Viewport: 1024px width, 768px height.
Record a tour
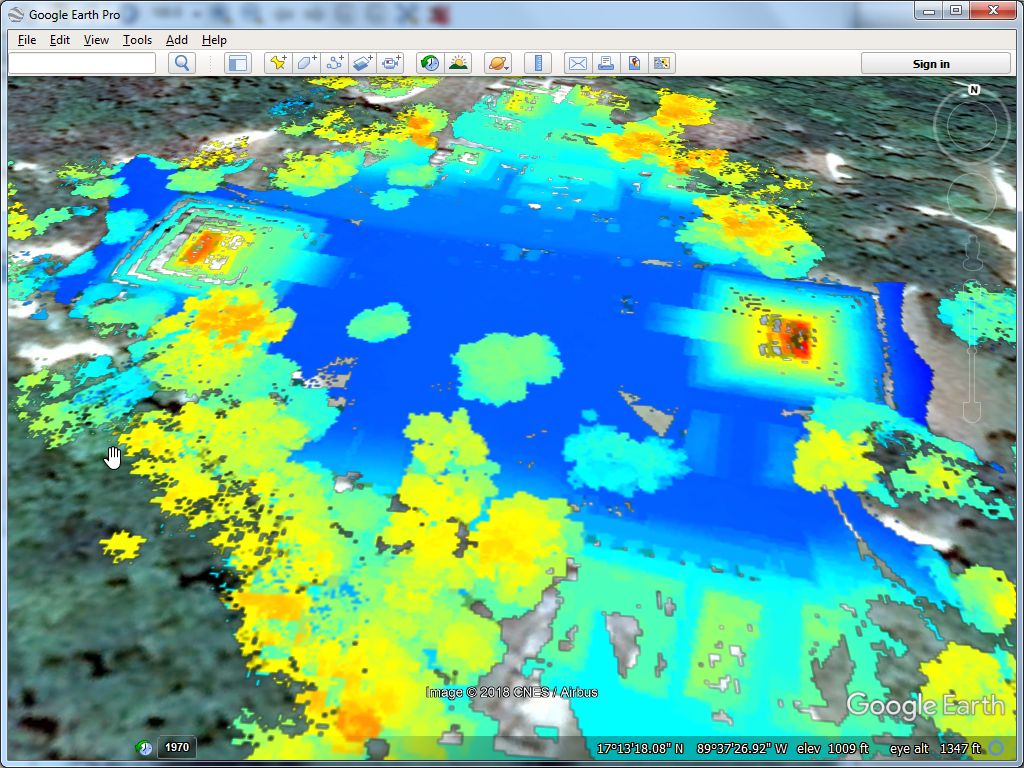tap(391, 63)
